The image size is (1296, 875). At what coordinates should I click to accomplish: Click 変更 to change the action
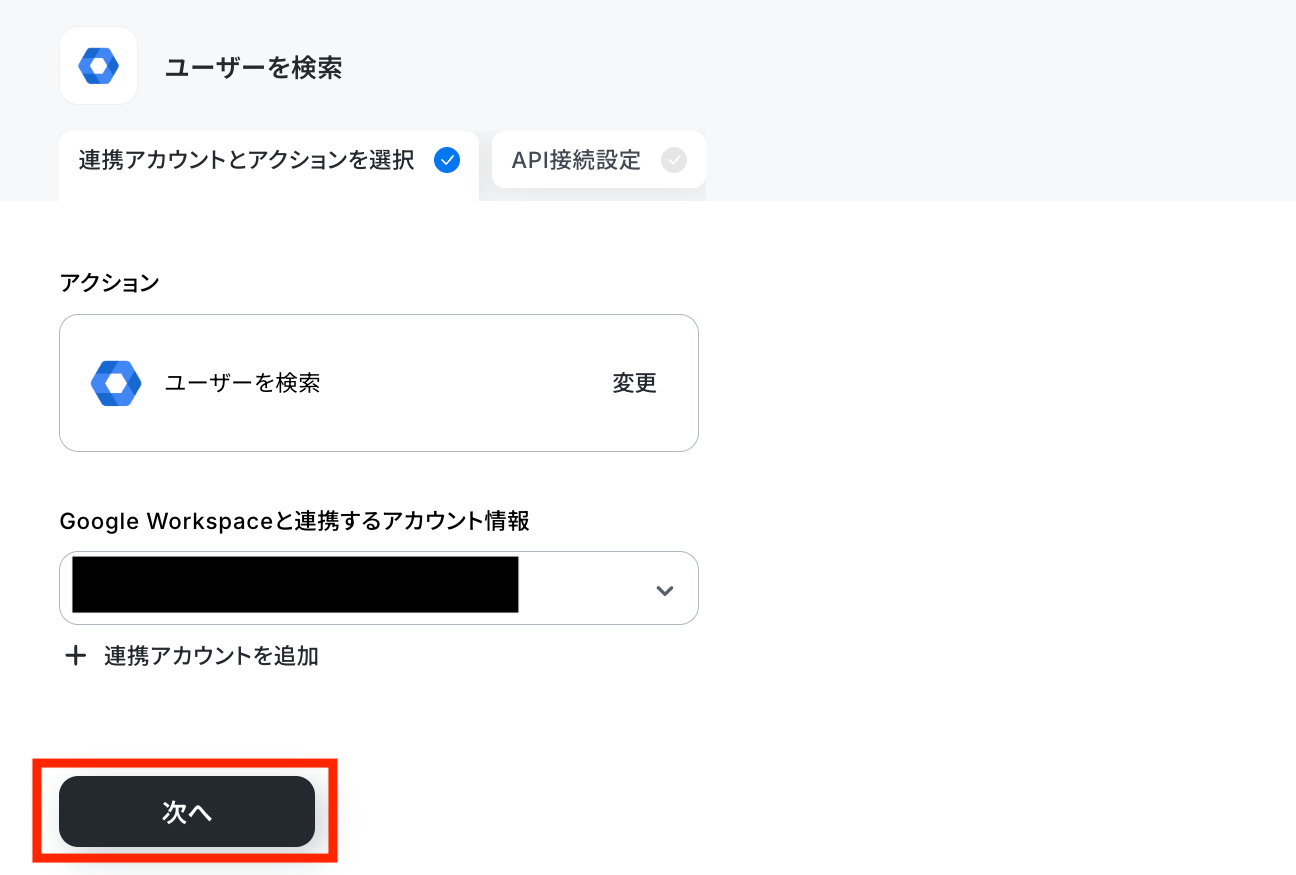(x=635, y=383)
